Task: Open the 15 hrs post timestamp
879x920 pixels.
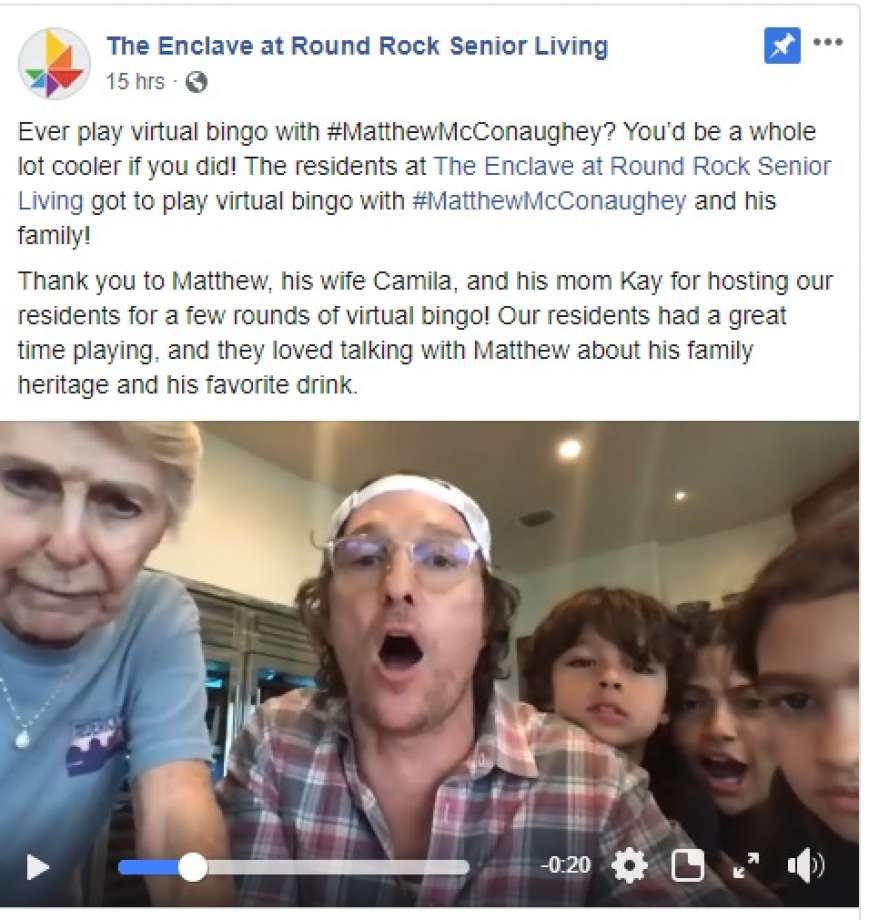Action: 135,82
